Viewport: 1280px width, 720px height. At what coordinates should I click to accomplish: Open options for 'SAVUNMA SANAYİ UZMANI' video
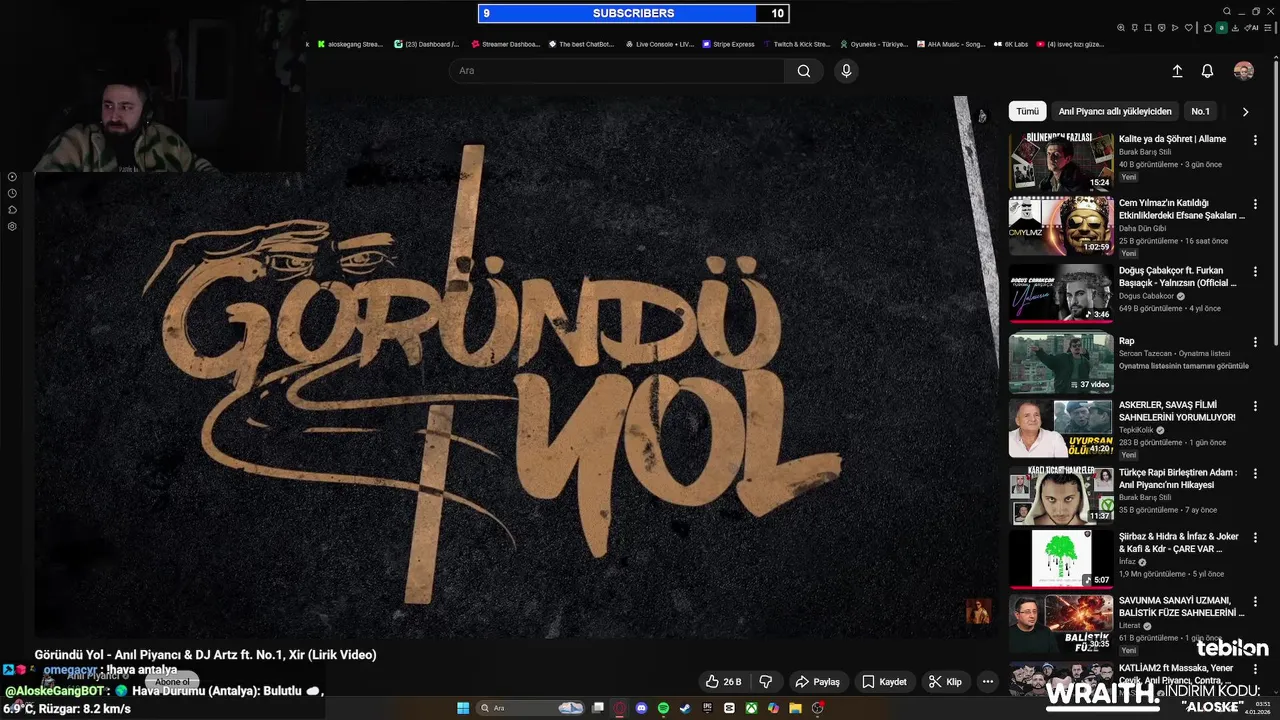[x=1255, y=602]
